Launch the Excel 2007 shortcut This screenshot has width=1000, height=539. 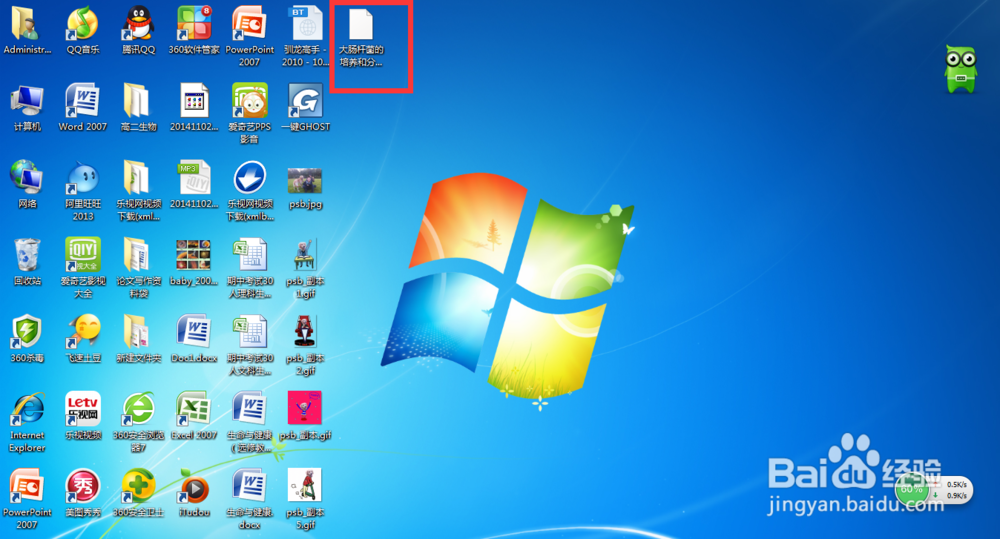coord(194,410)
